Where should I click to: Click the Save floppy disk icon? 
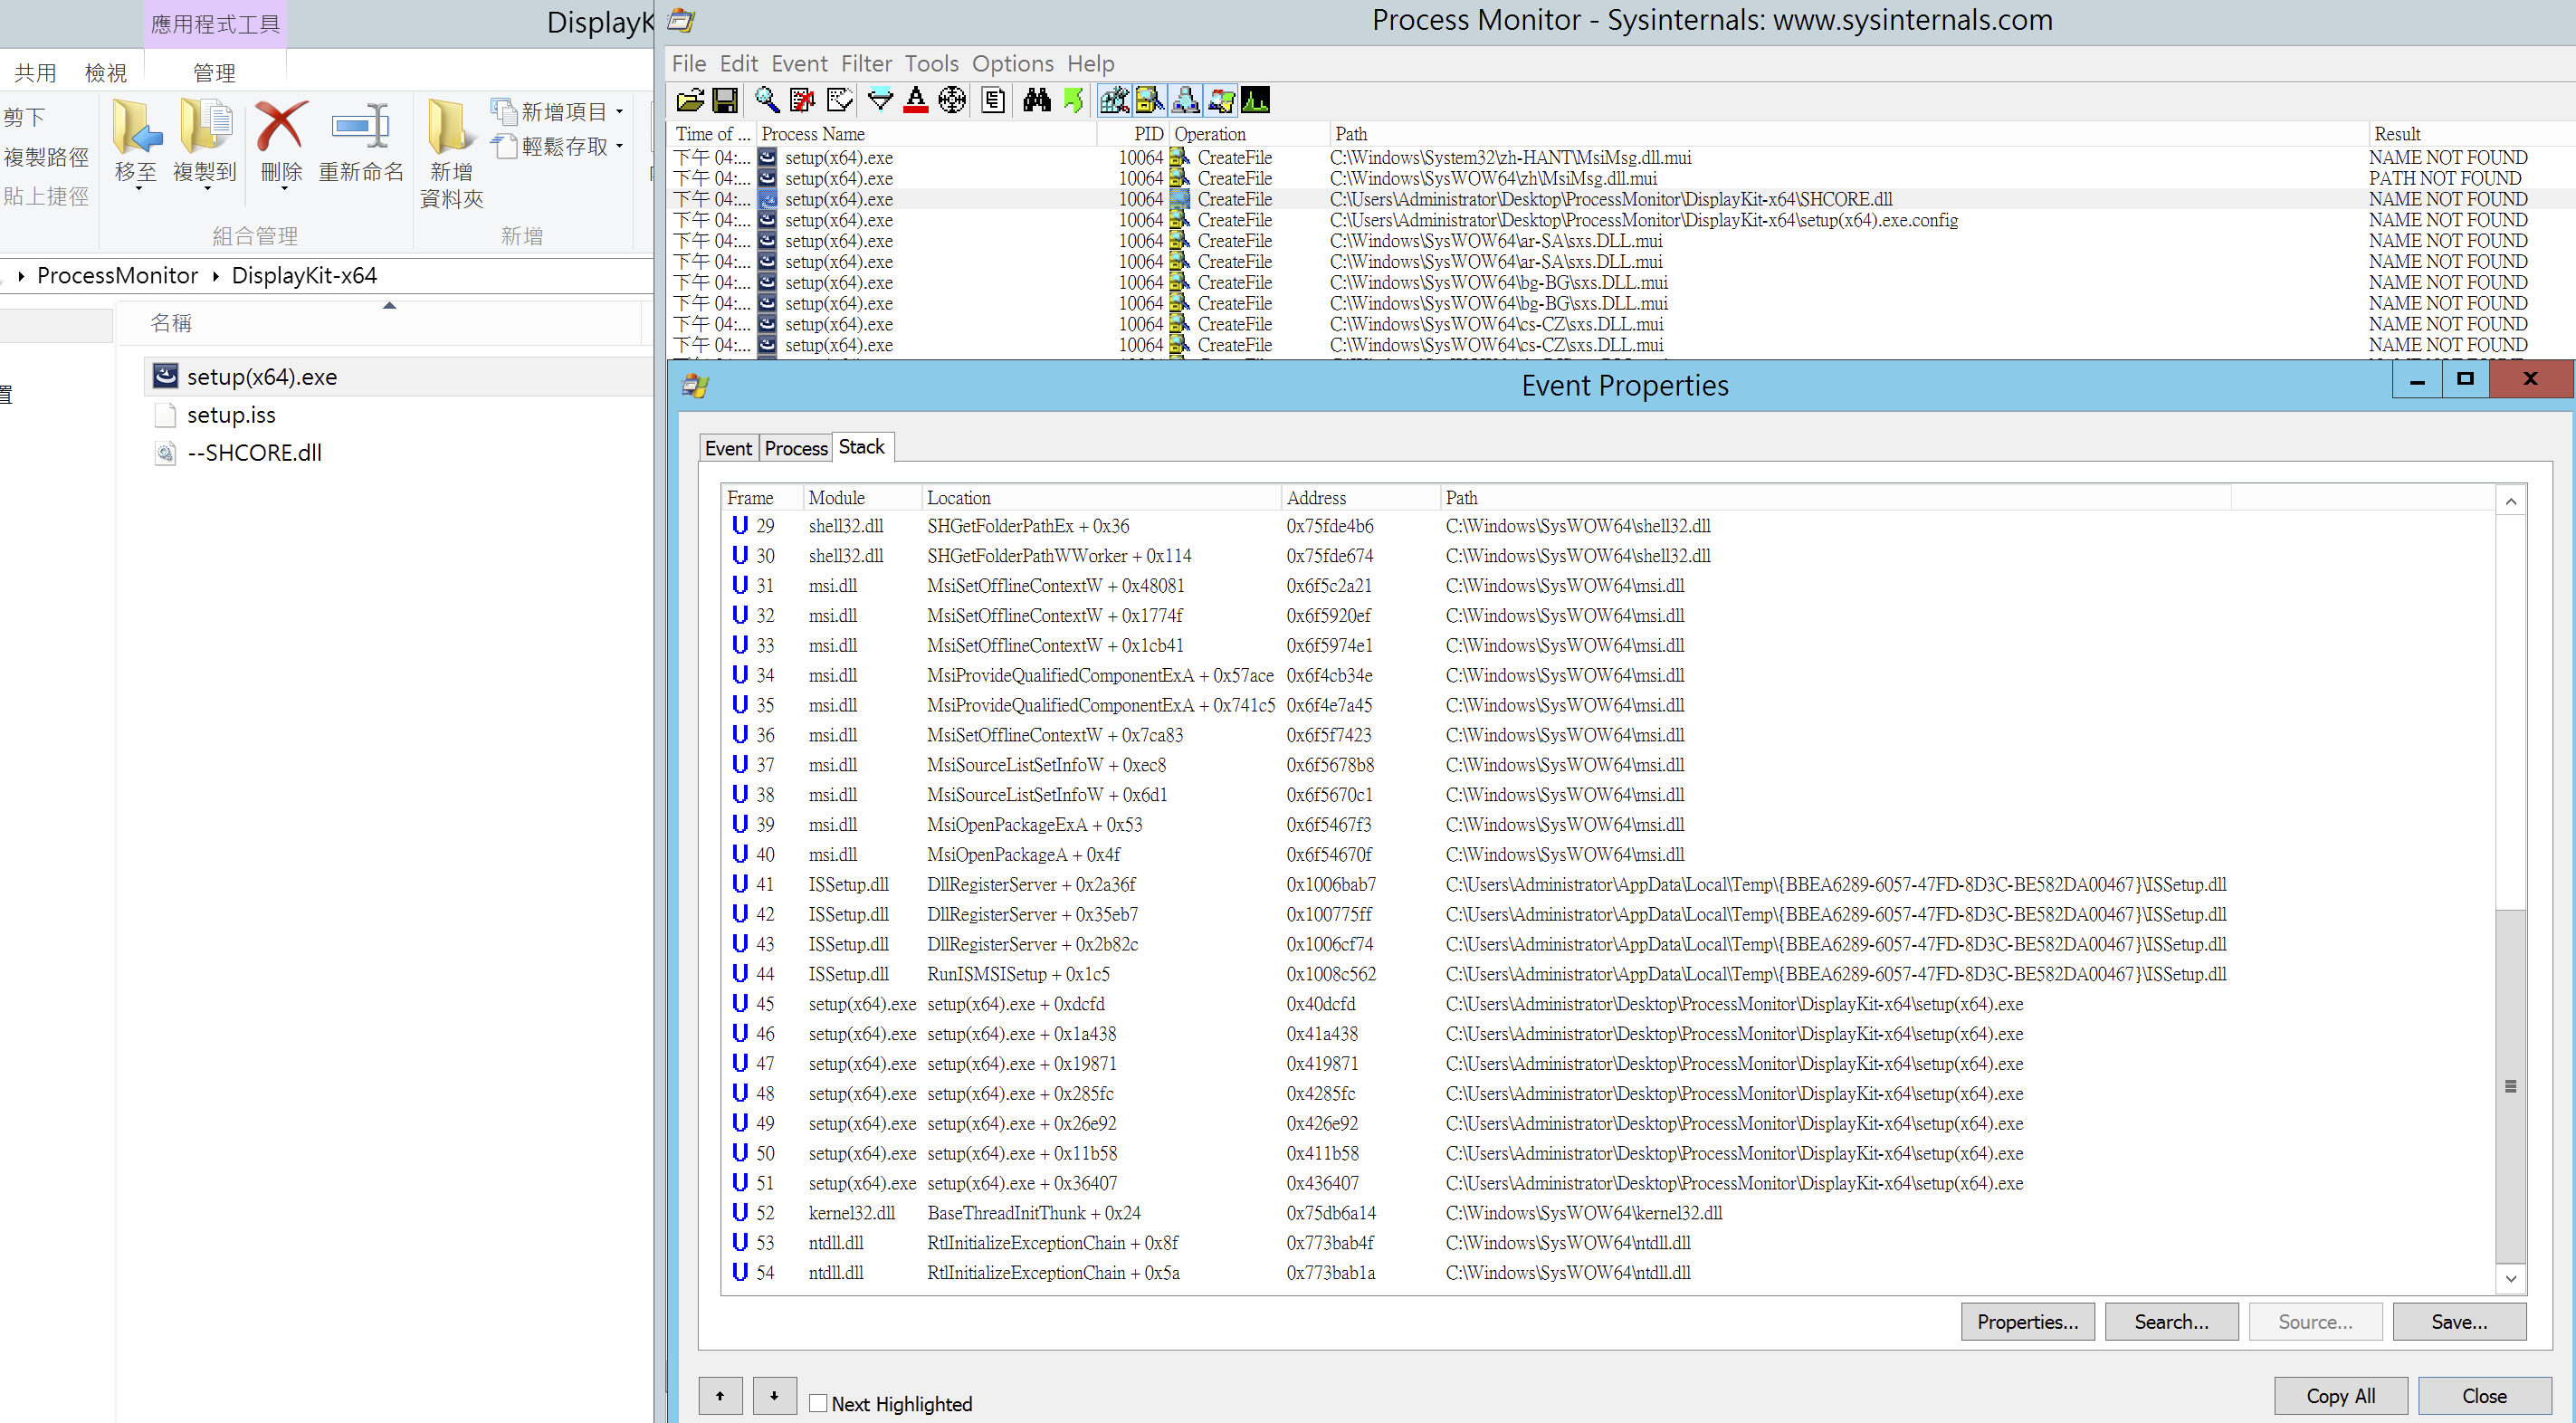[725, 100]
